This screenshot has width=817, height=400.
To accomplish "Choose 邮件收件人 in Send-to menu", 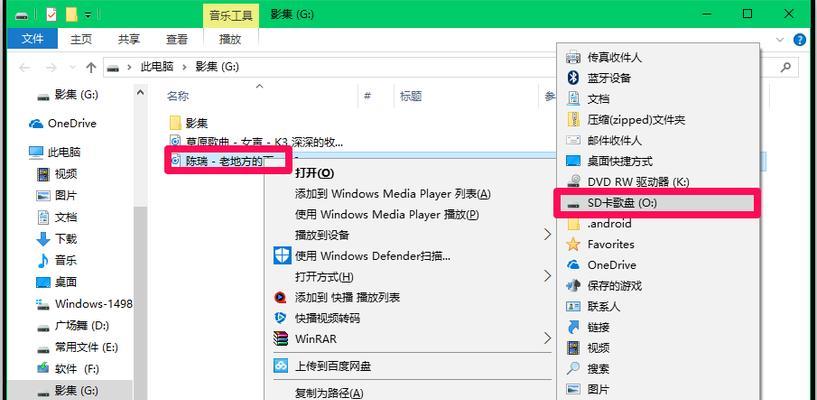I will point(615,141).
